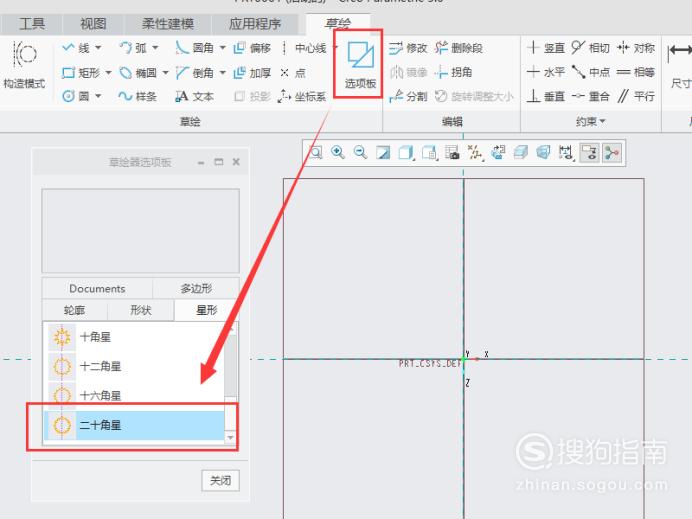Apply the 中点 midpoint constraint
692x519 pixels.
tap(590, 72)
